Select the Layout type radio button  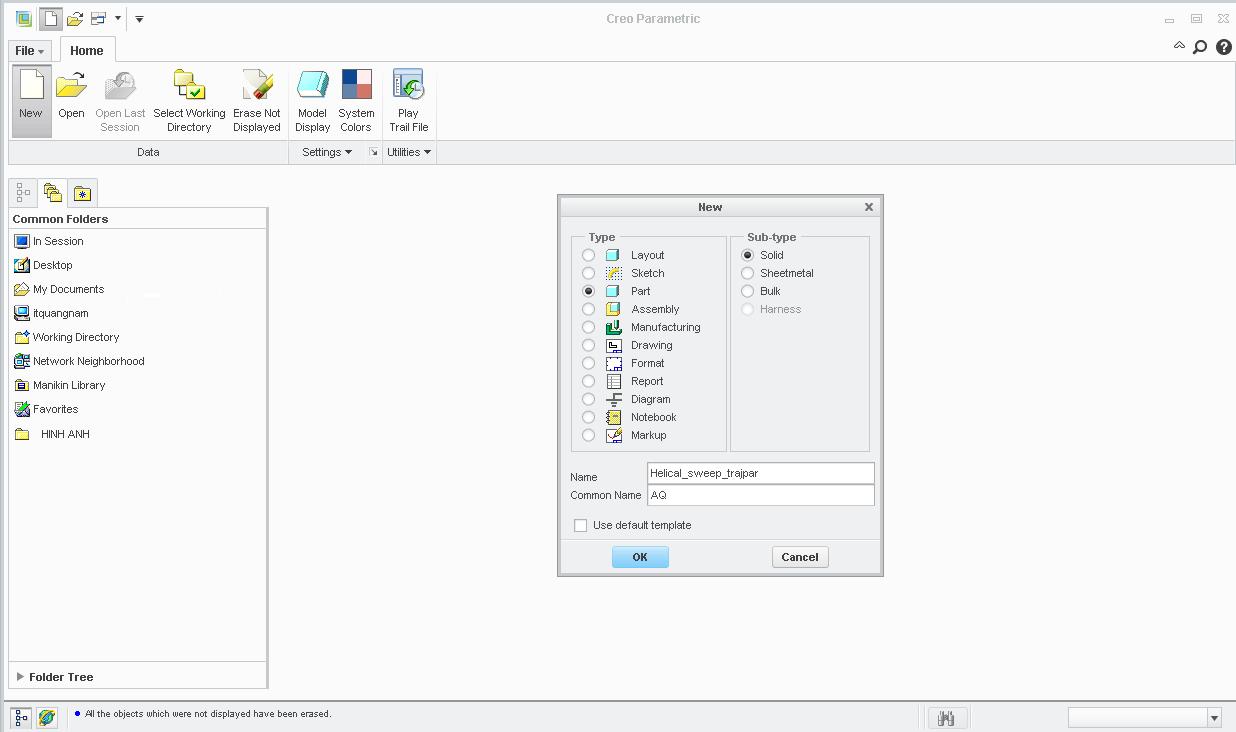point(589,255)
